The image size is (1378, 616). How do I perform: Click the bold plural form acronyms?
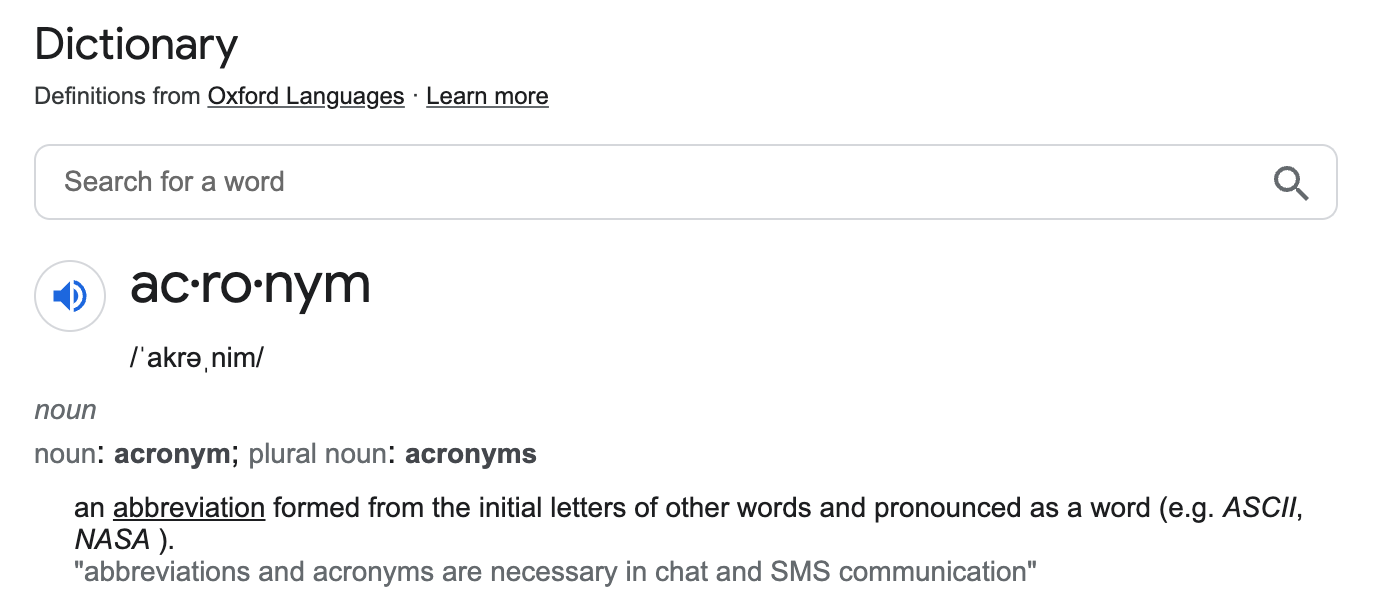(470, 454)
